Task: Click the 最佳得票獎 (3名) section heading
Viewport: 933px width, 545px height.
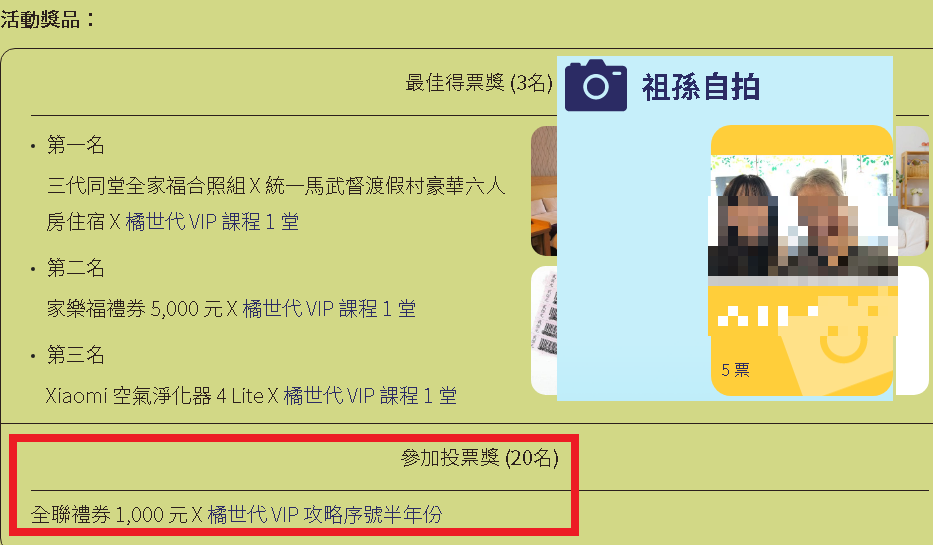Action: [x=479, y=83]
